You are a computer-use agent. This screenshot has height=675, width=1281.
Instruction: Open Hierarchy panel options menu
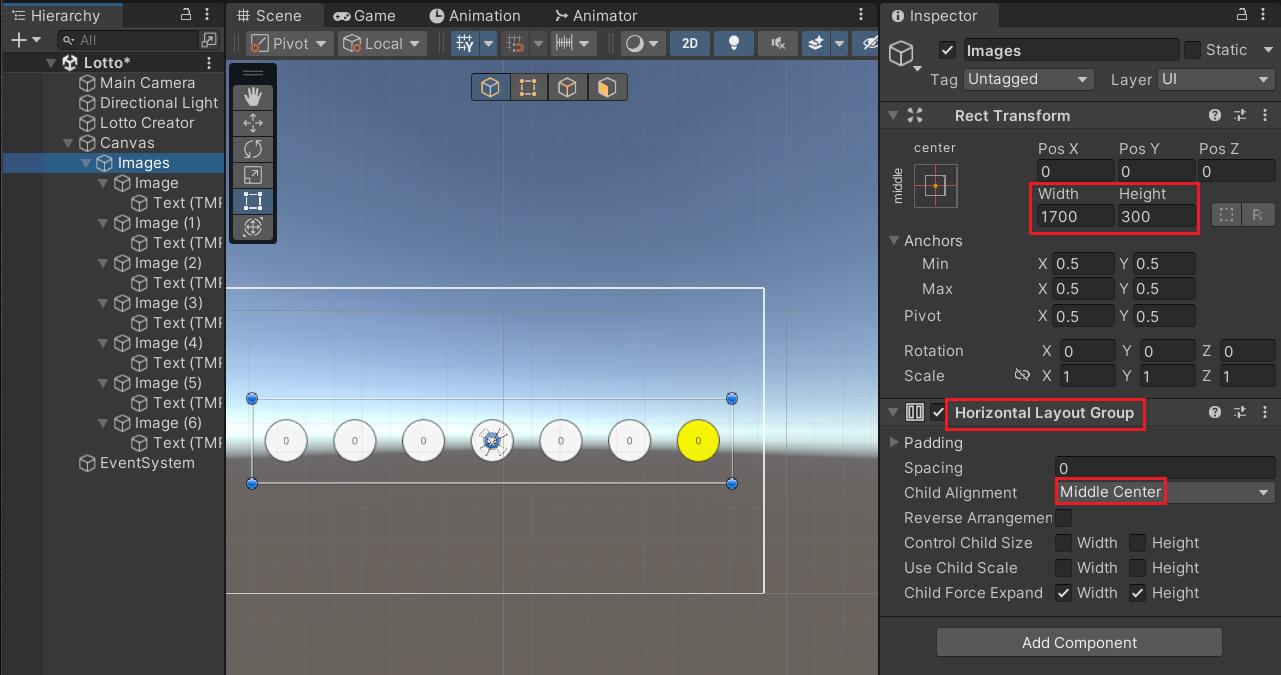point(207,15)
